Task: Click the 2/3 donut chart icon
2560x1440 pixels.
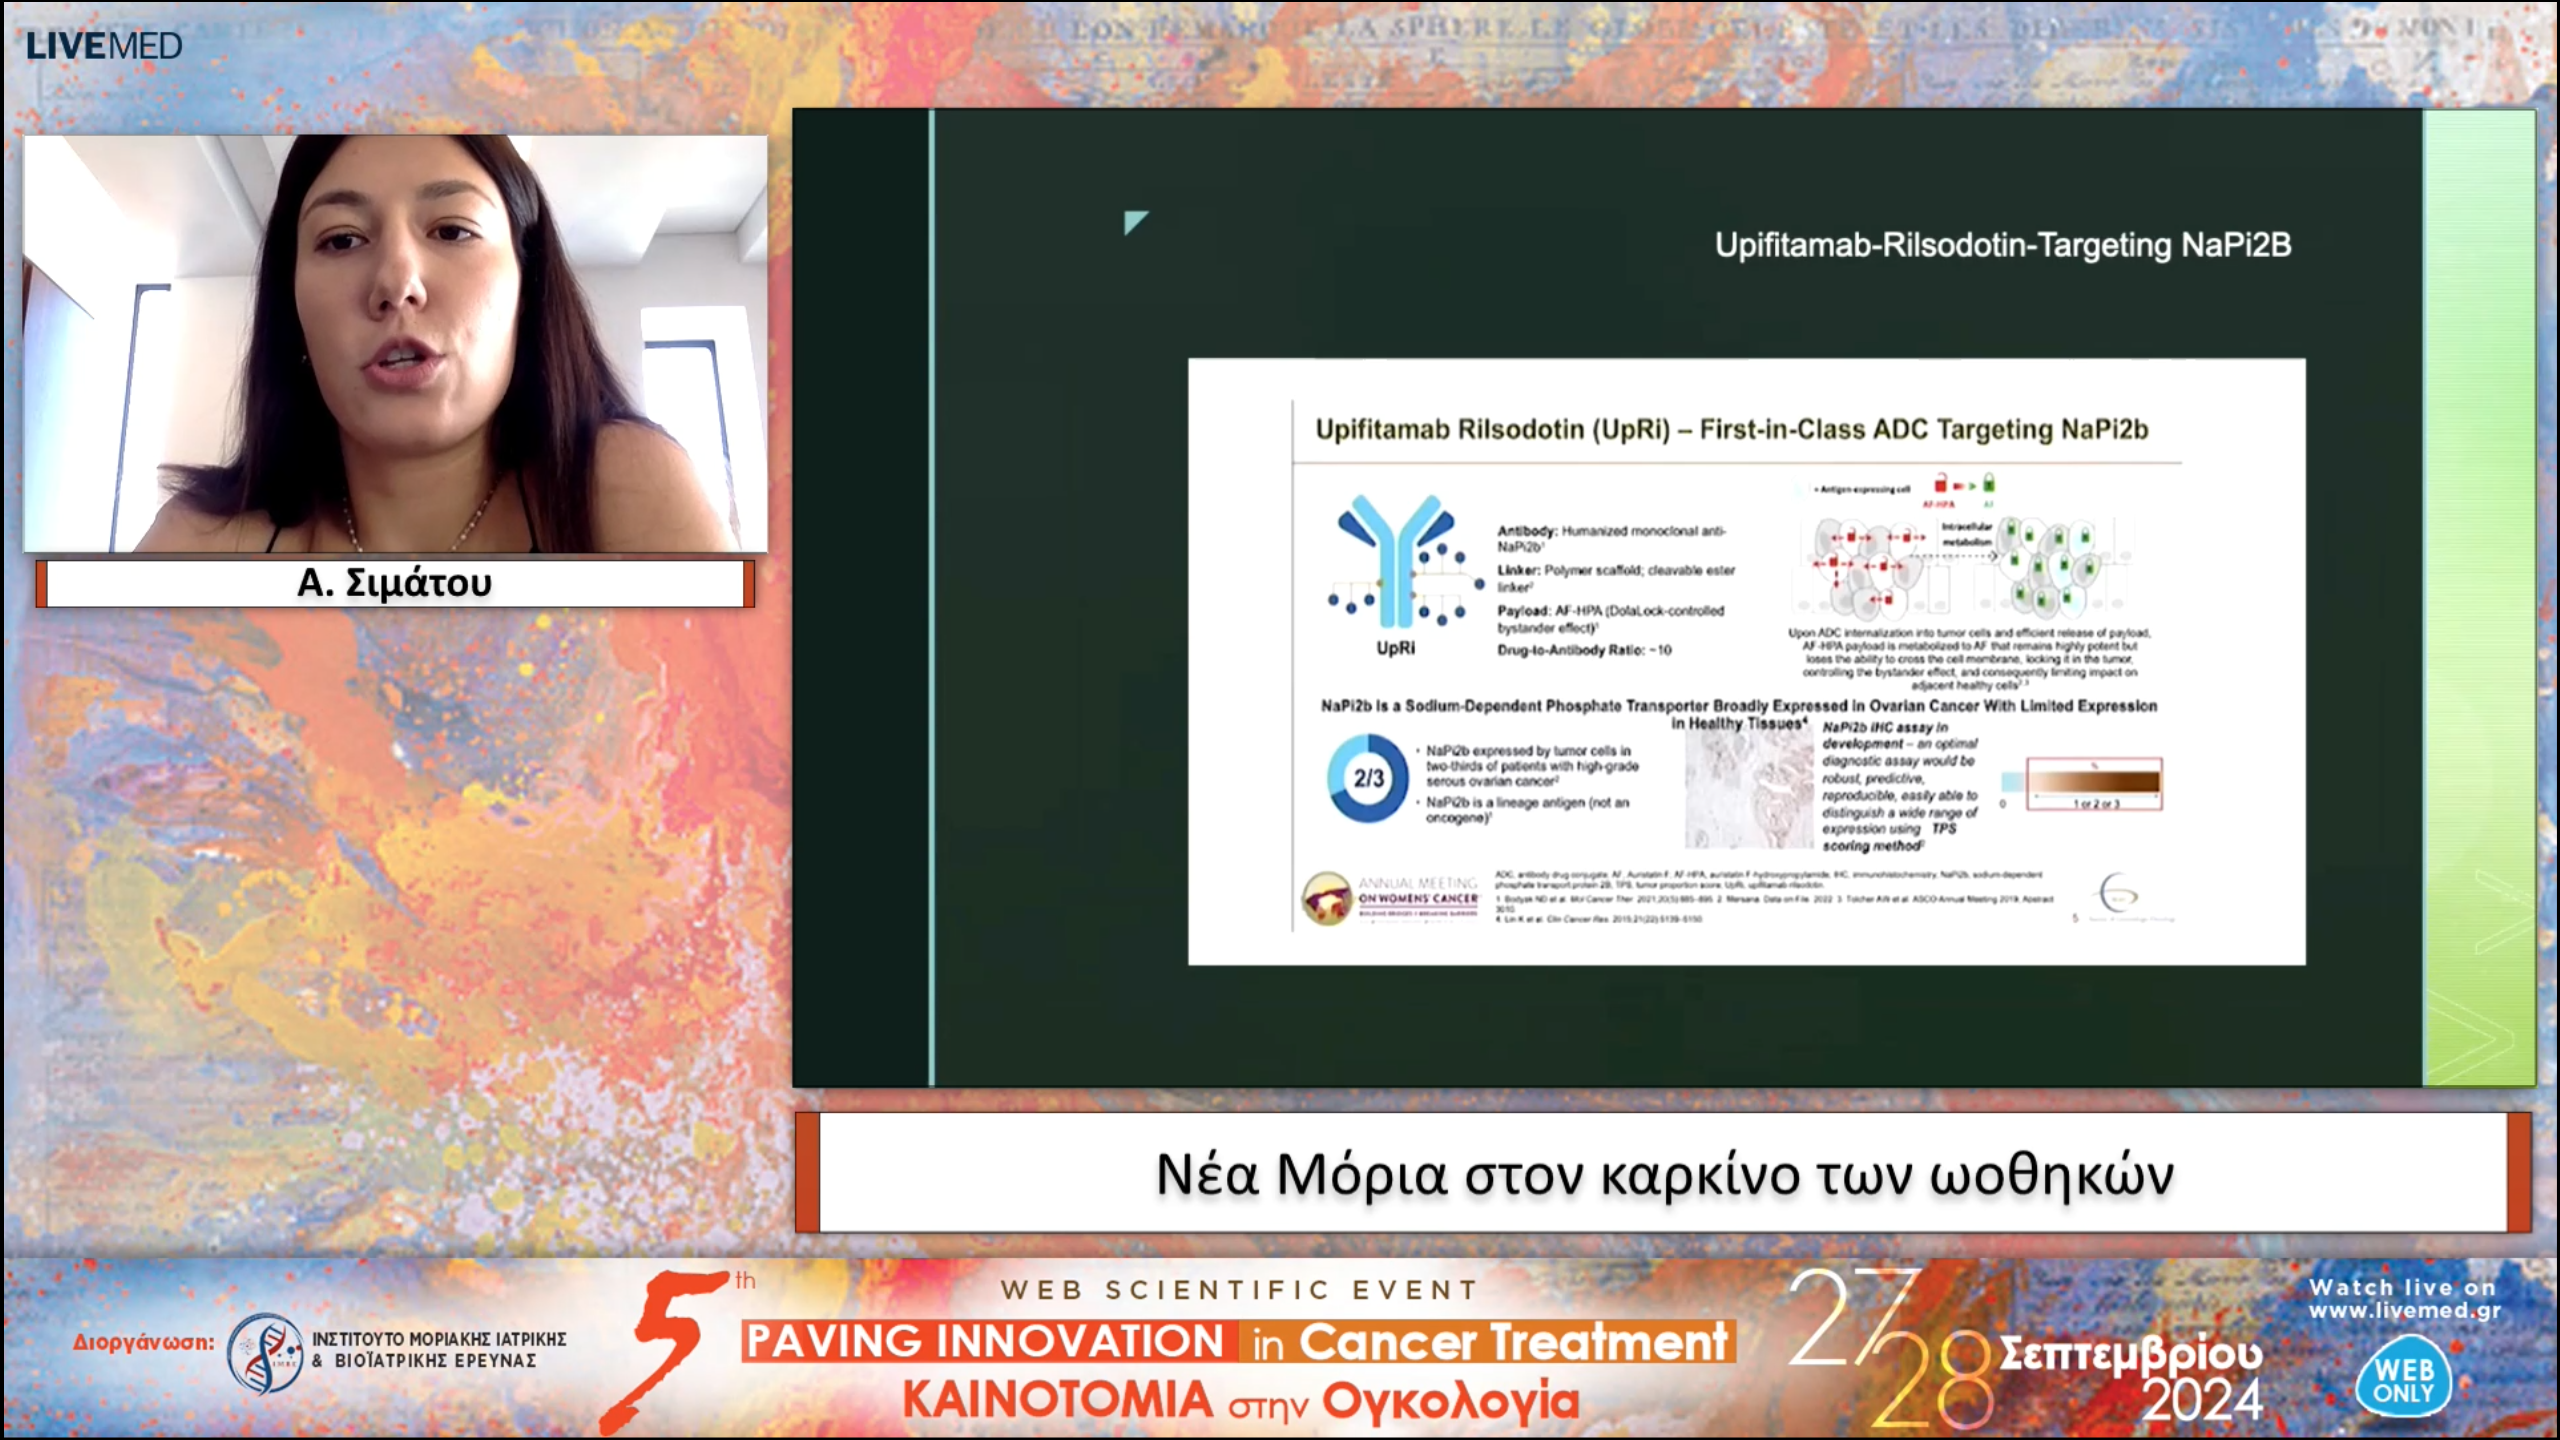Action: [1368, 778]
